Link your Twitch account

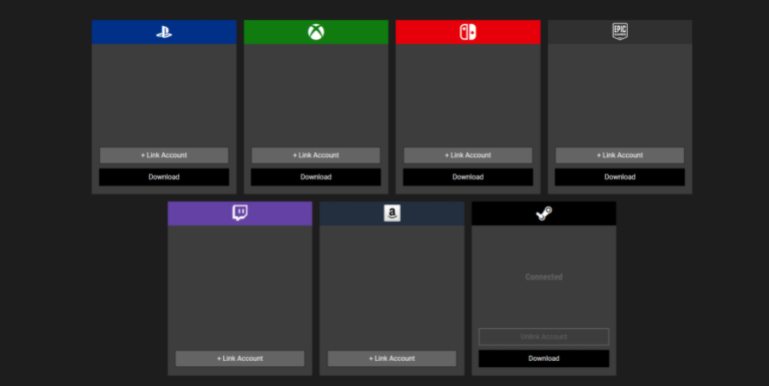(240, 359)
